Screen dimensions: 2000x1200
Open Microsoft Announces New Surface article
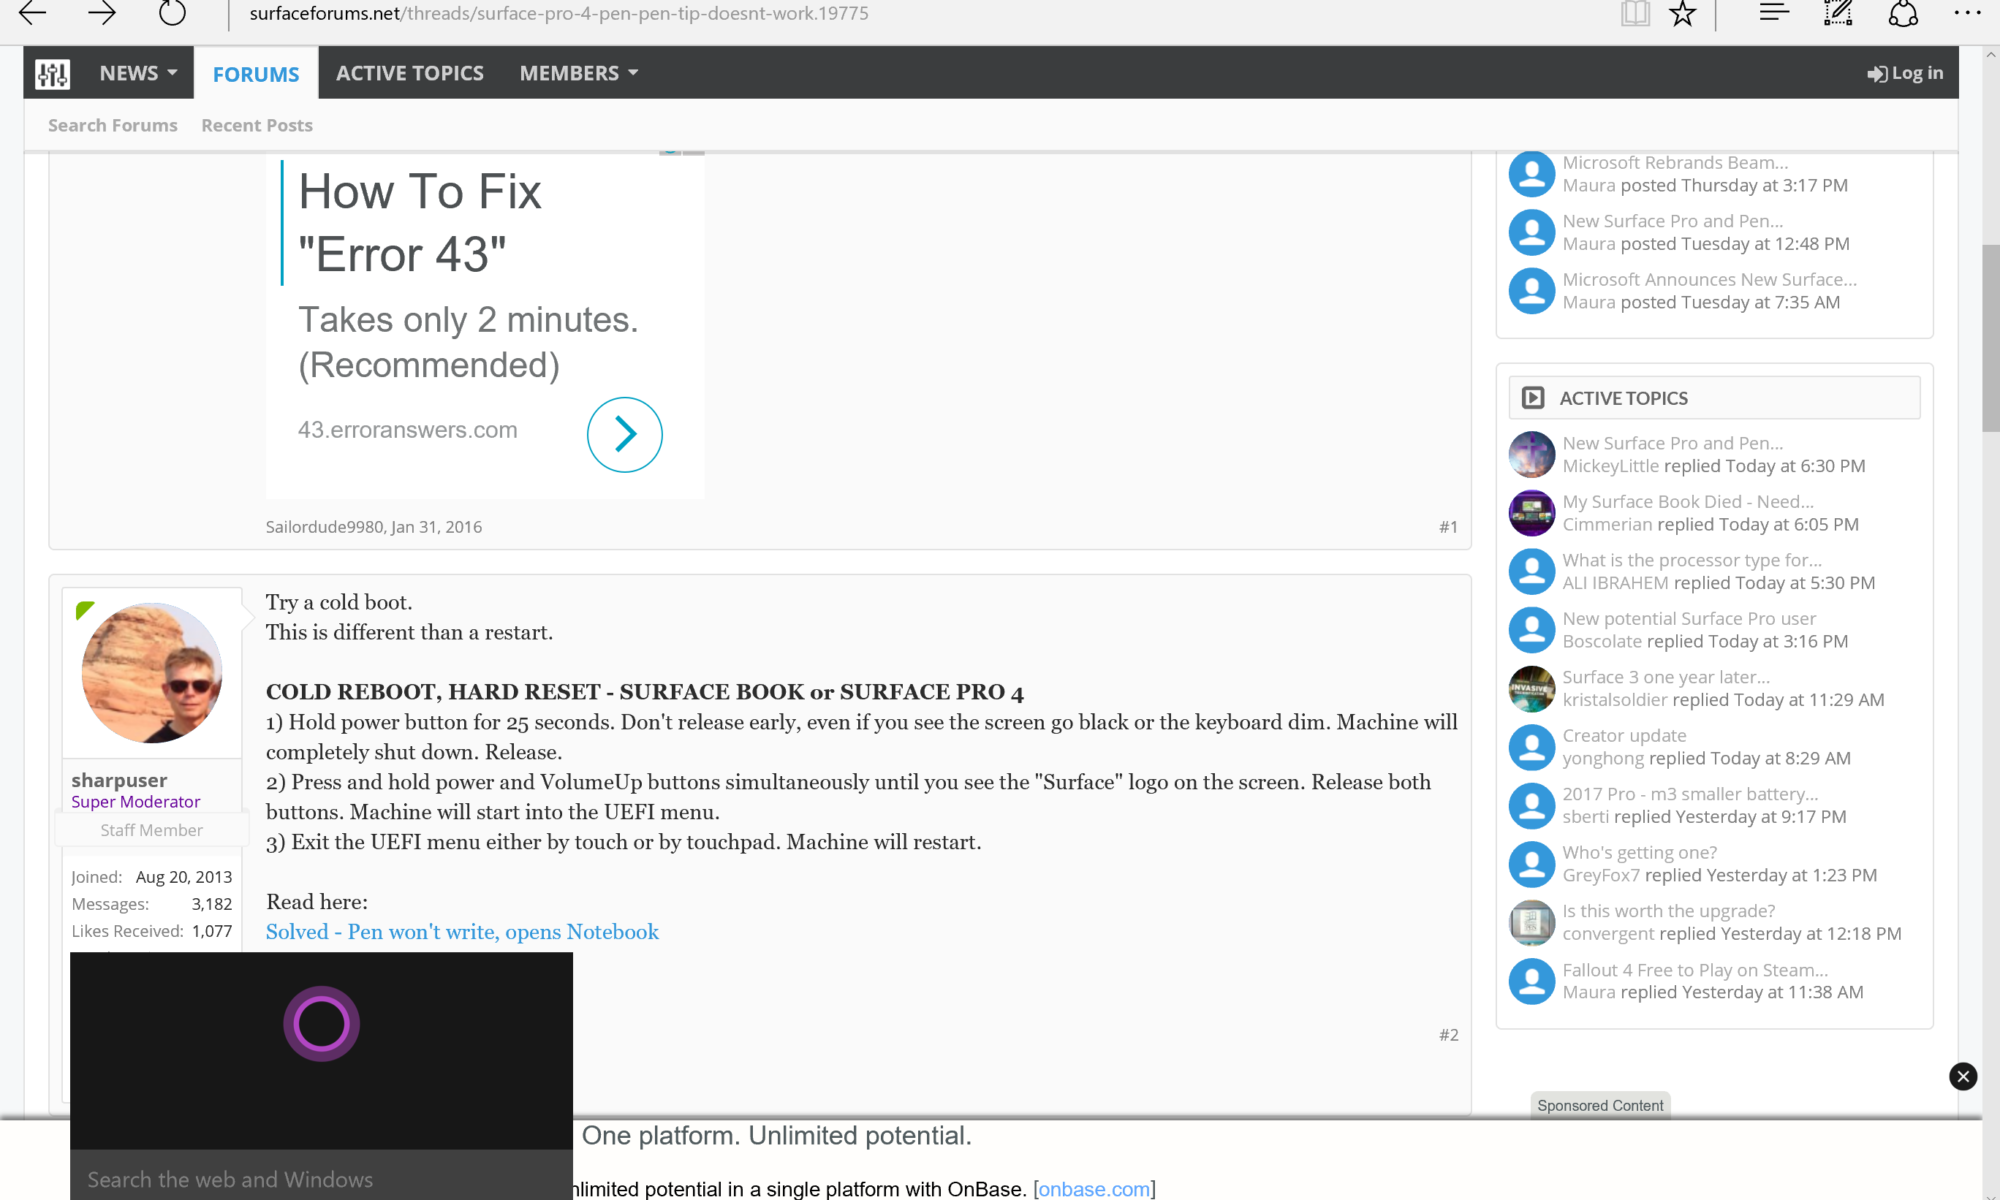click(x=1709, y=280)
